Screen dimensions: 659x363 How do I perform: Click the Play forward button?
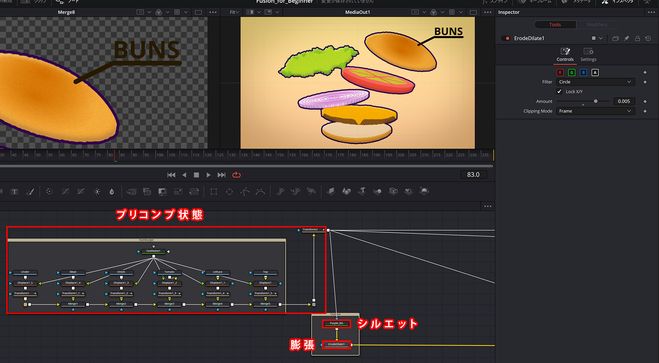[x=208, y=175]
